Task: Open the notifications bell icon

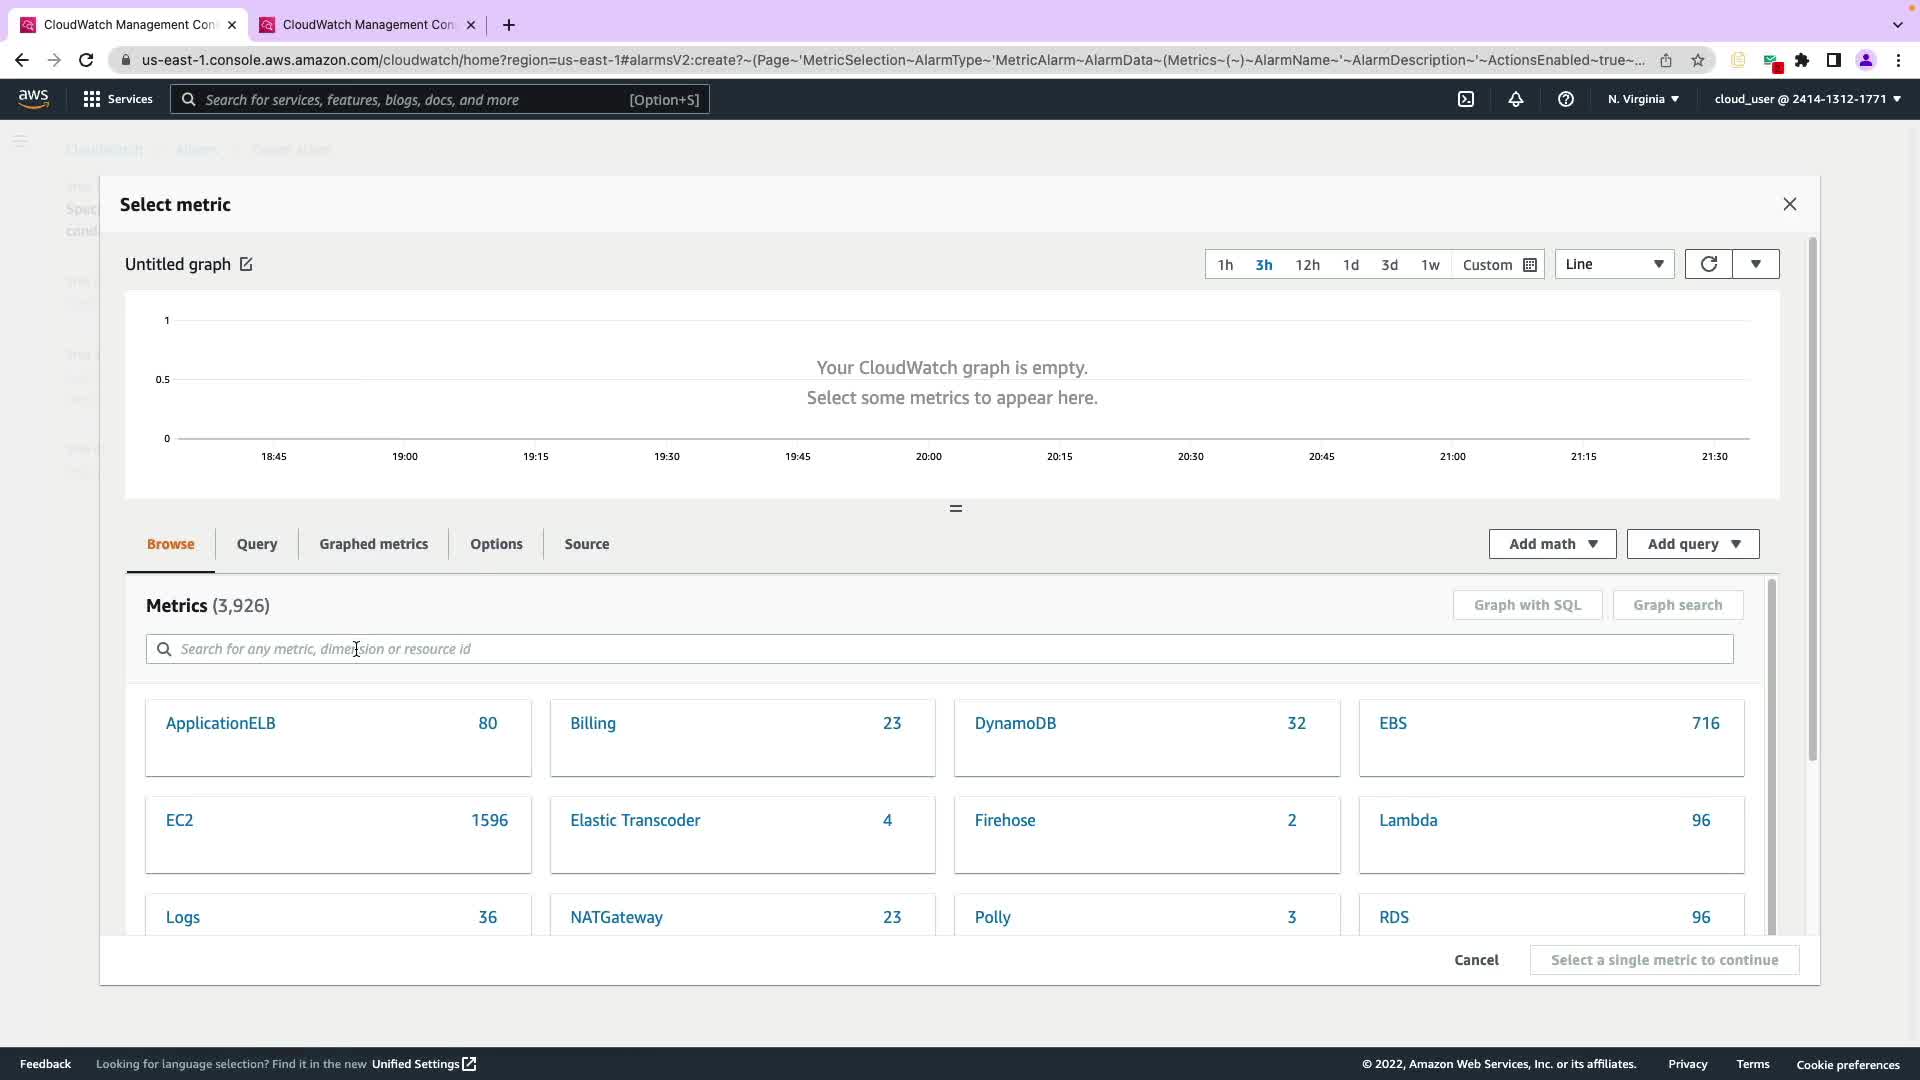Action: [x=1516, y=99]
